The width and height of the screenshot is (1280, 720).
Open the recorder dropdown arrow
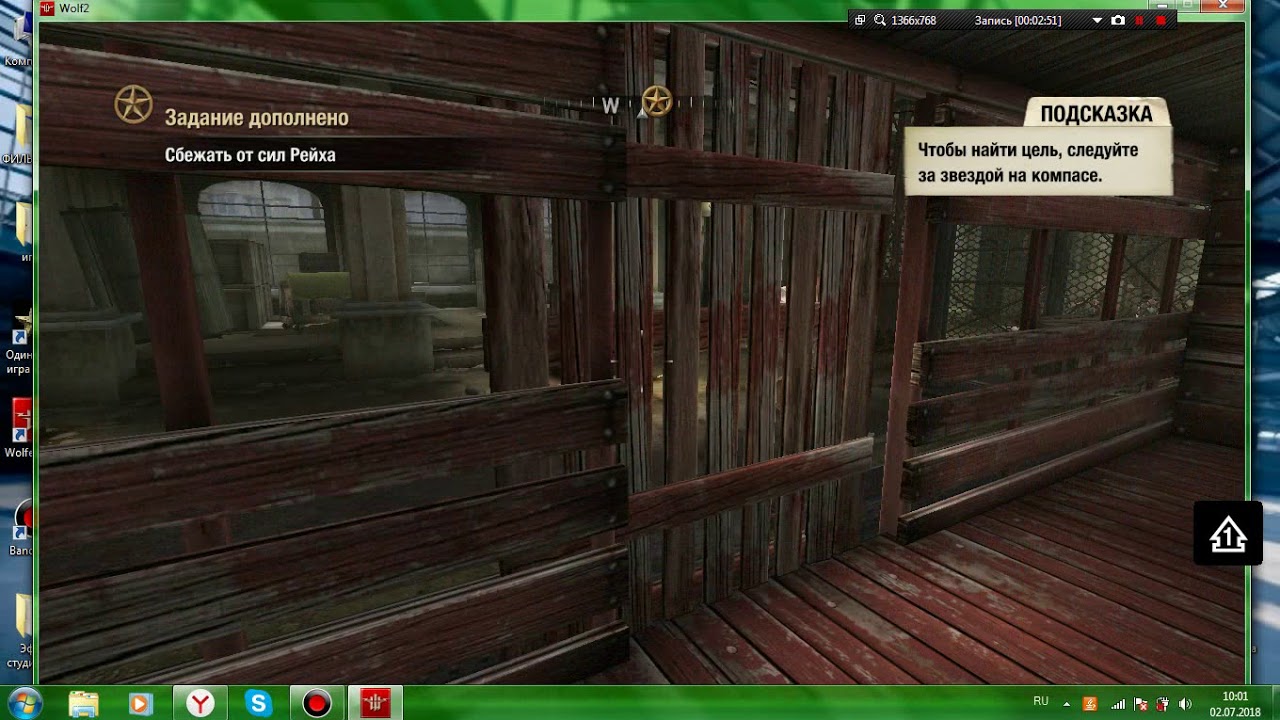pyautogui.click(x=1097, y=20)
